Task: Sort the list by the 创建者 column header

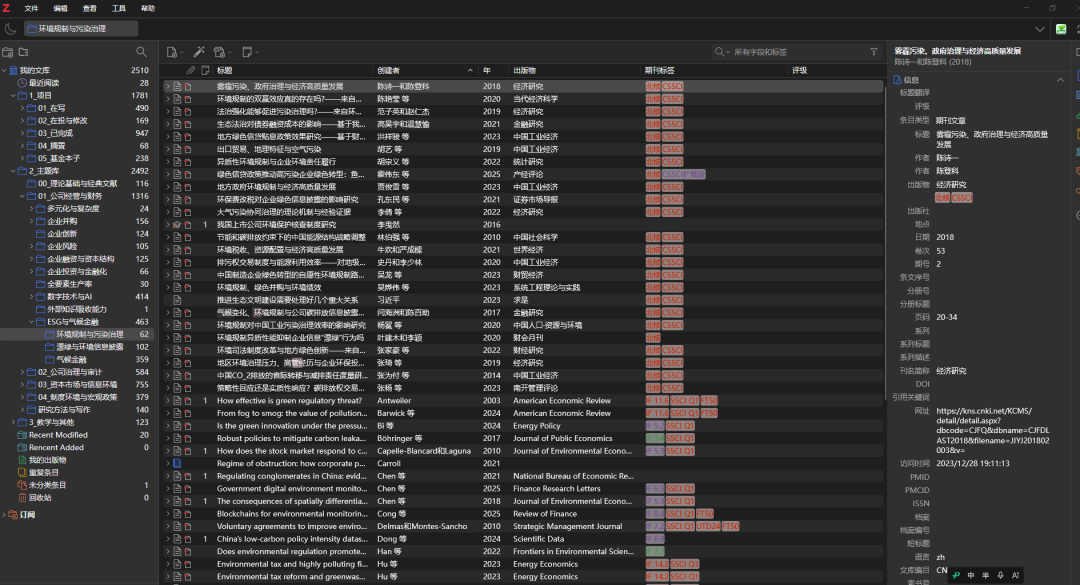Action: [424, 70]
